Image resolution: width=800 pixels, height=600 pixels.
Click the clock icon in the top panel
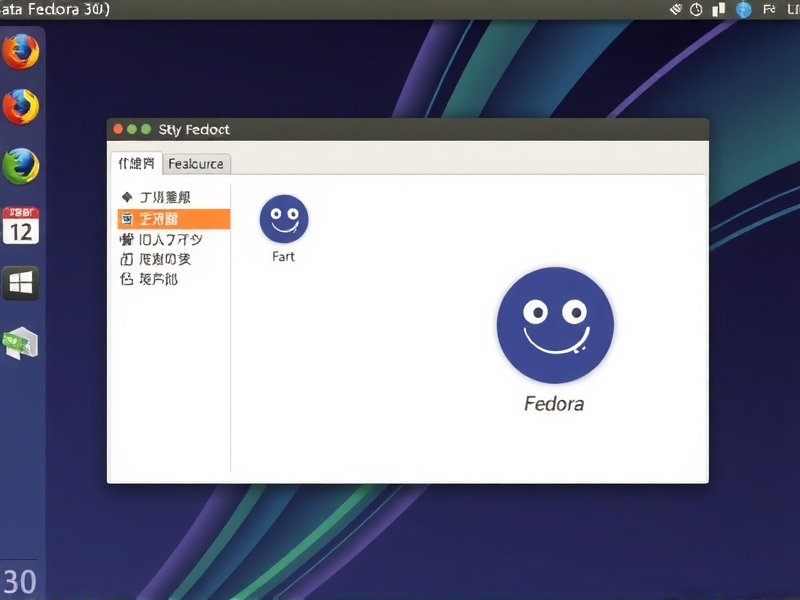[x=696, y=9]
